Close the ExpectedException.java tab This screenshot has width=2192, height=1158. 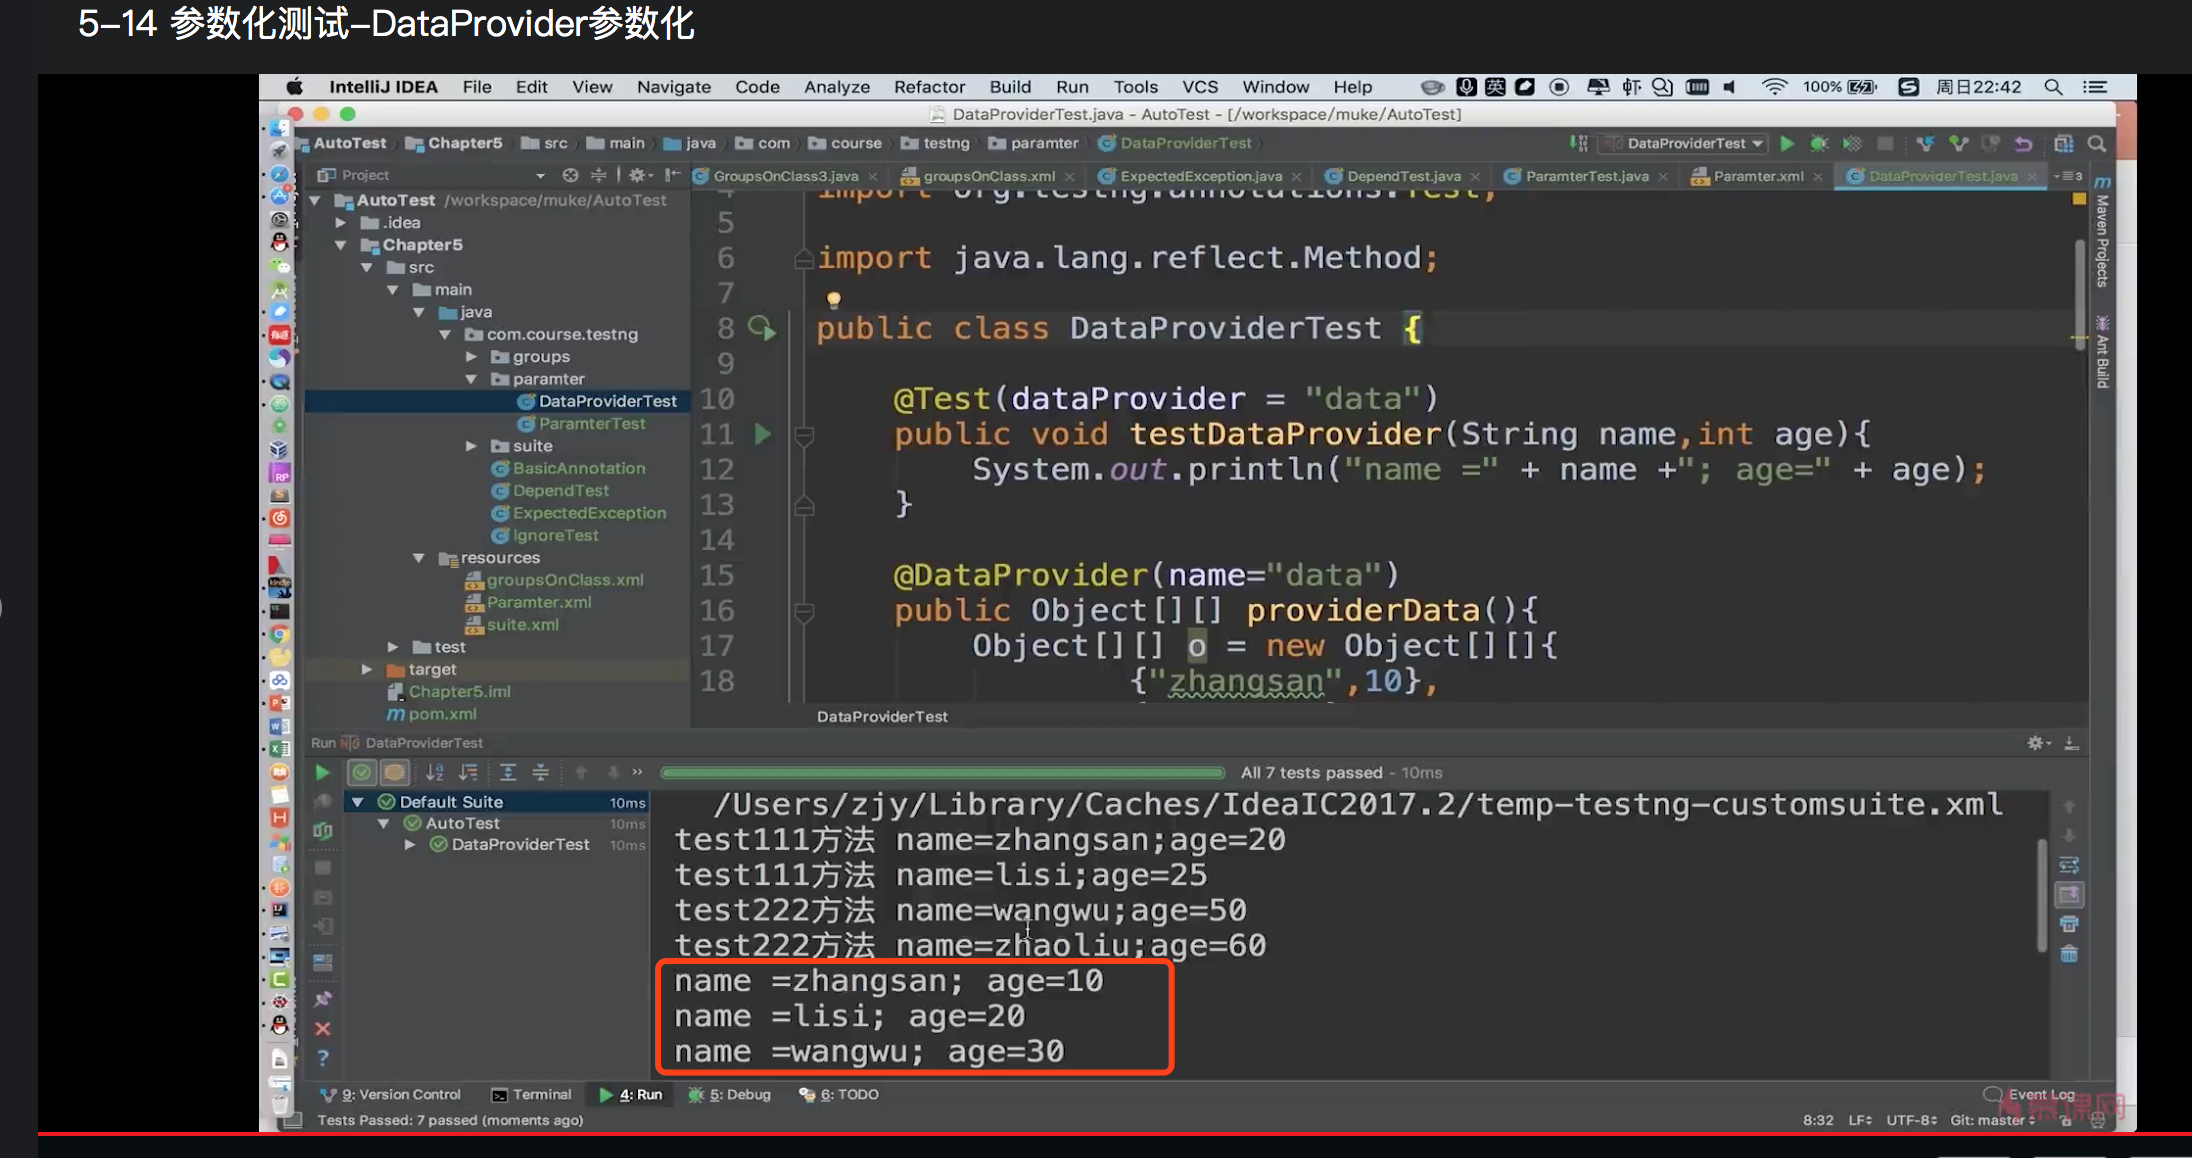[x=1296, y=177]
